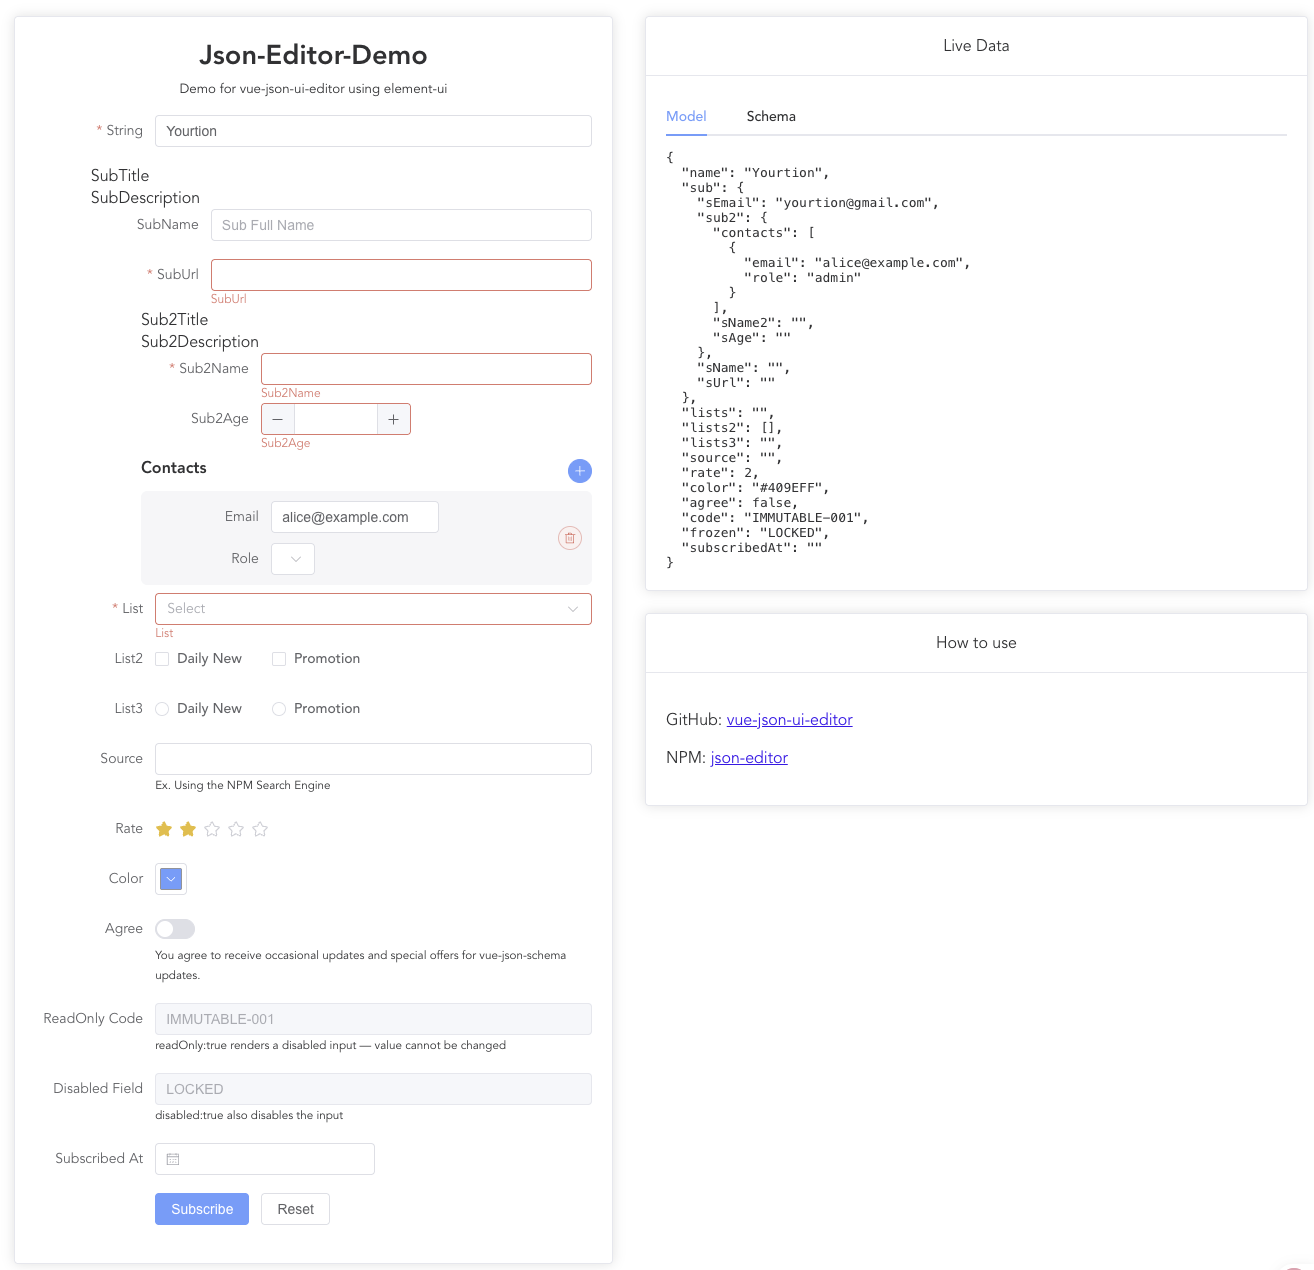Click the Json-Editor-Demo title
1314x1270 pixels.
pos(313,55)
